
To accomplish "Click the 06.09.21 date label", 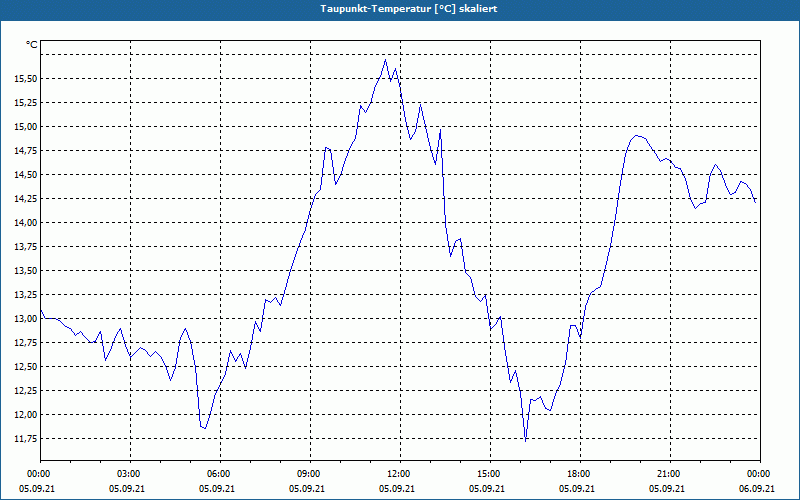I will coord(757,489).
